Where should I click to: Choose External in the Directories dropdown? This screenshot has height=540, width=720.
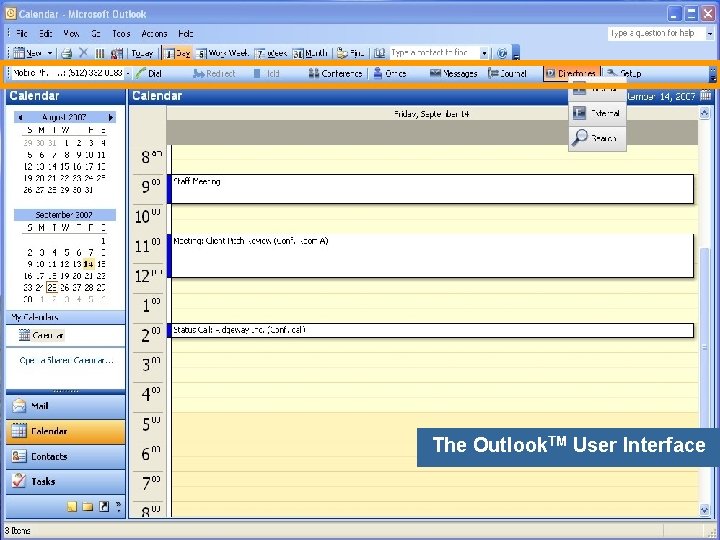(x=597, y=113)
